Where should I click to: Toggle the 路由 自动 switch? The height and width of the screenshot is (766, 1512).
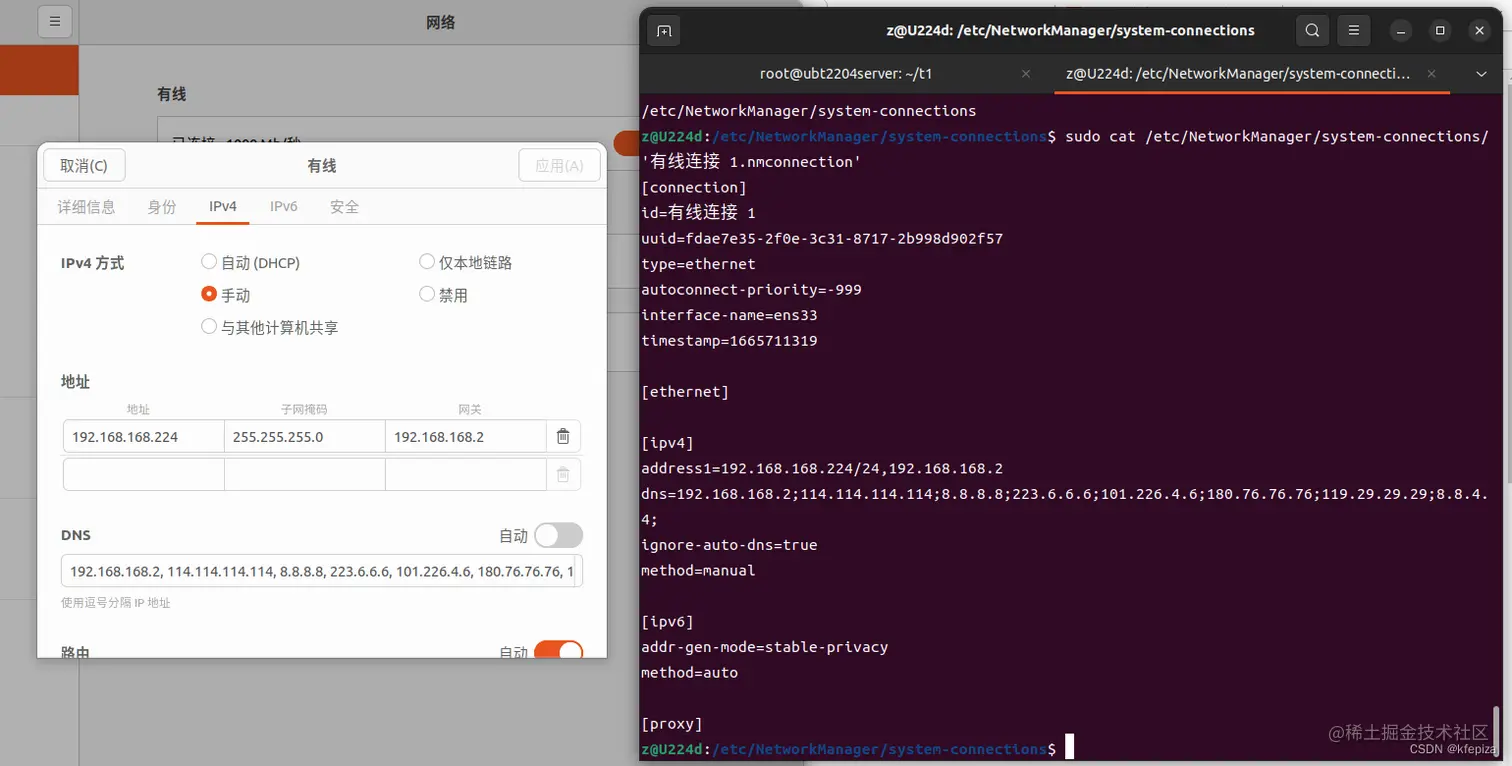point(558,650)
